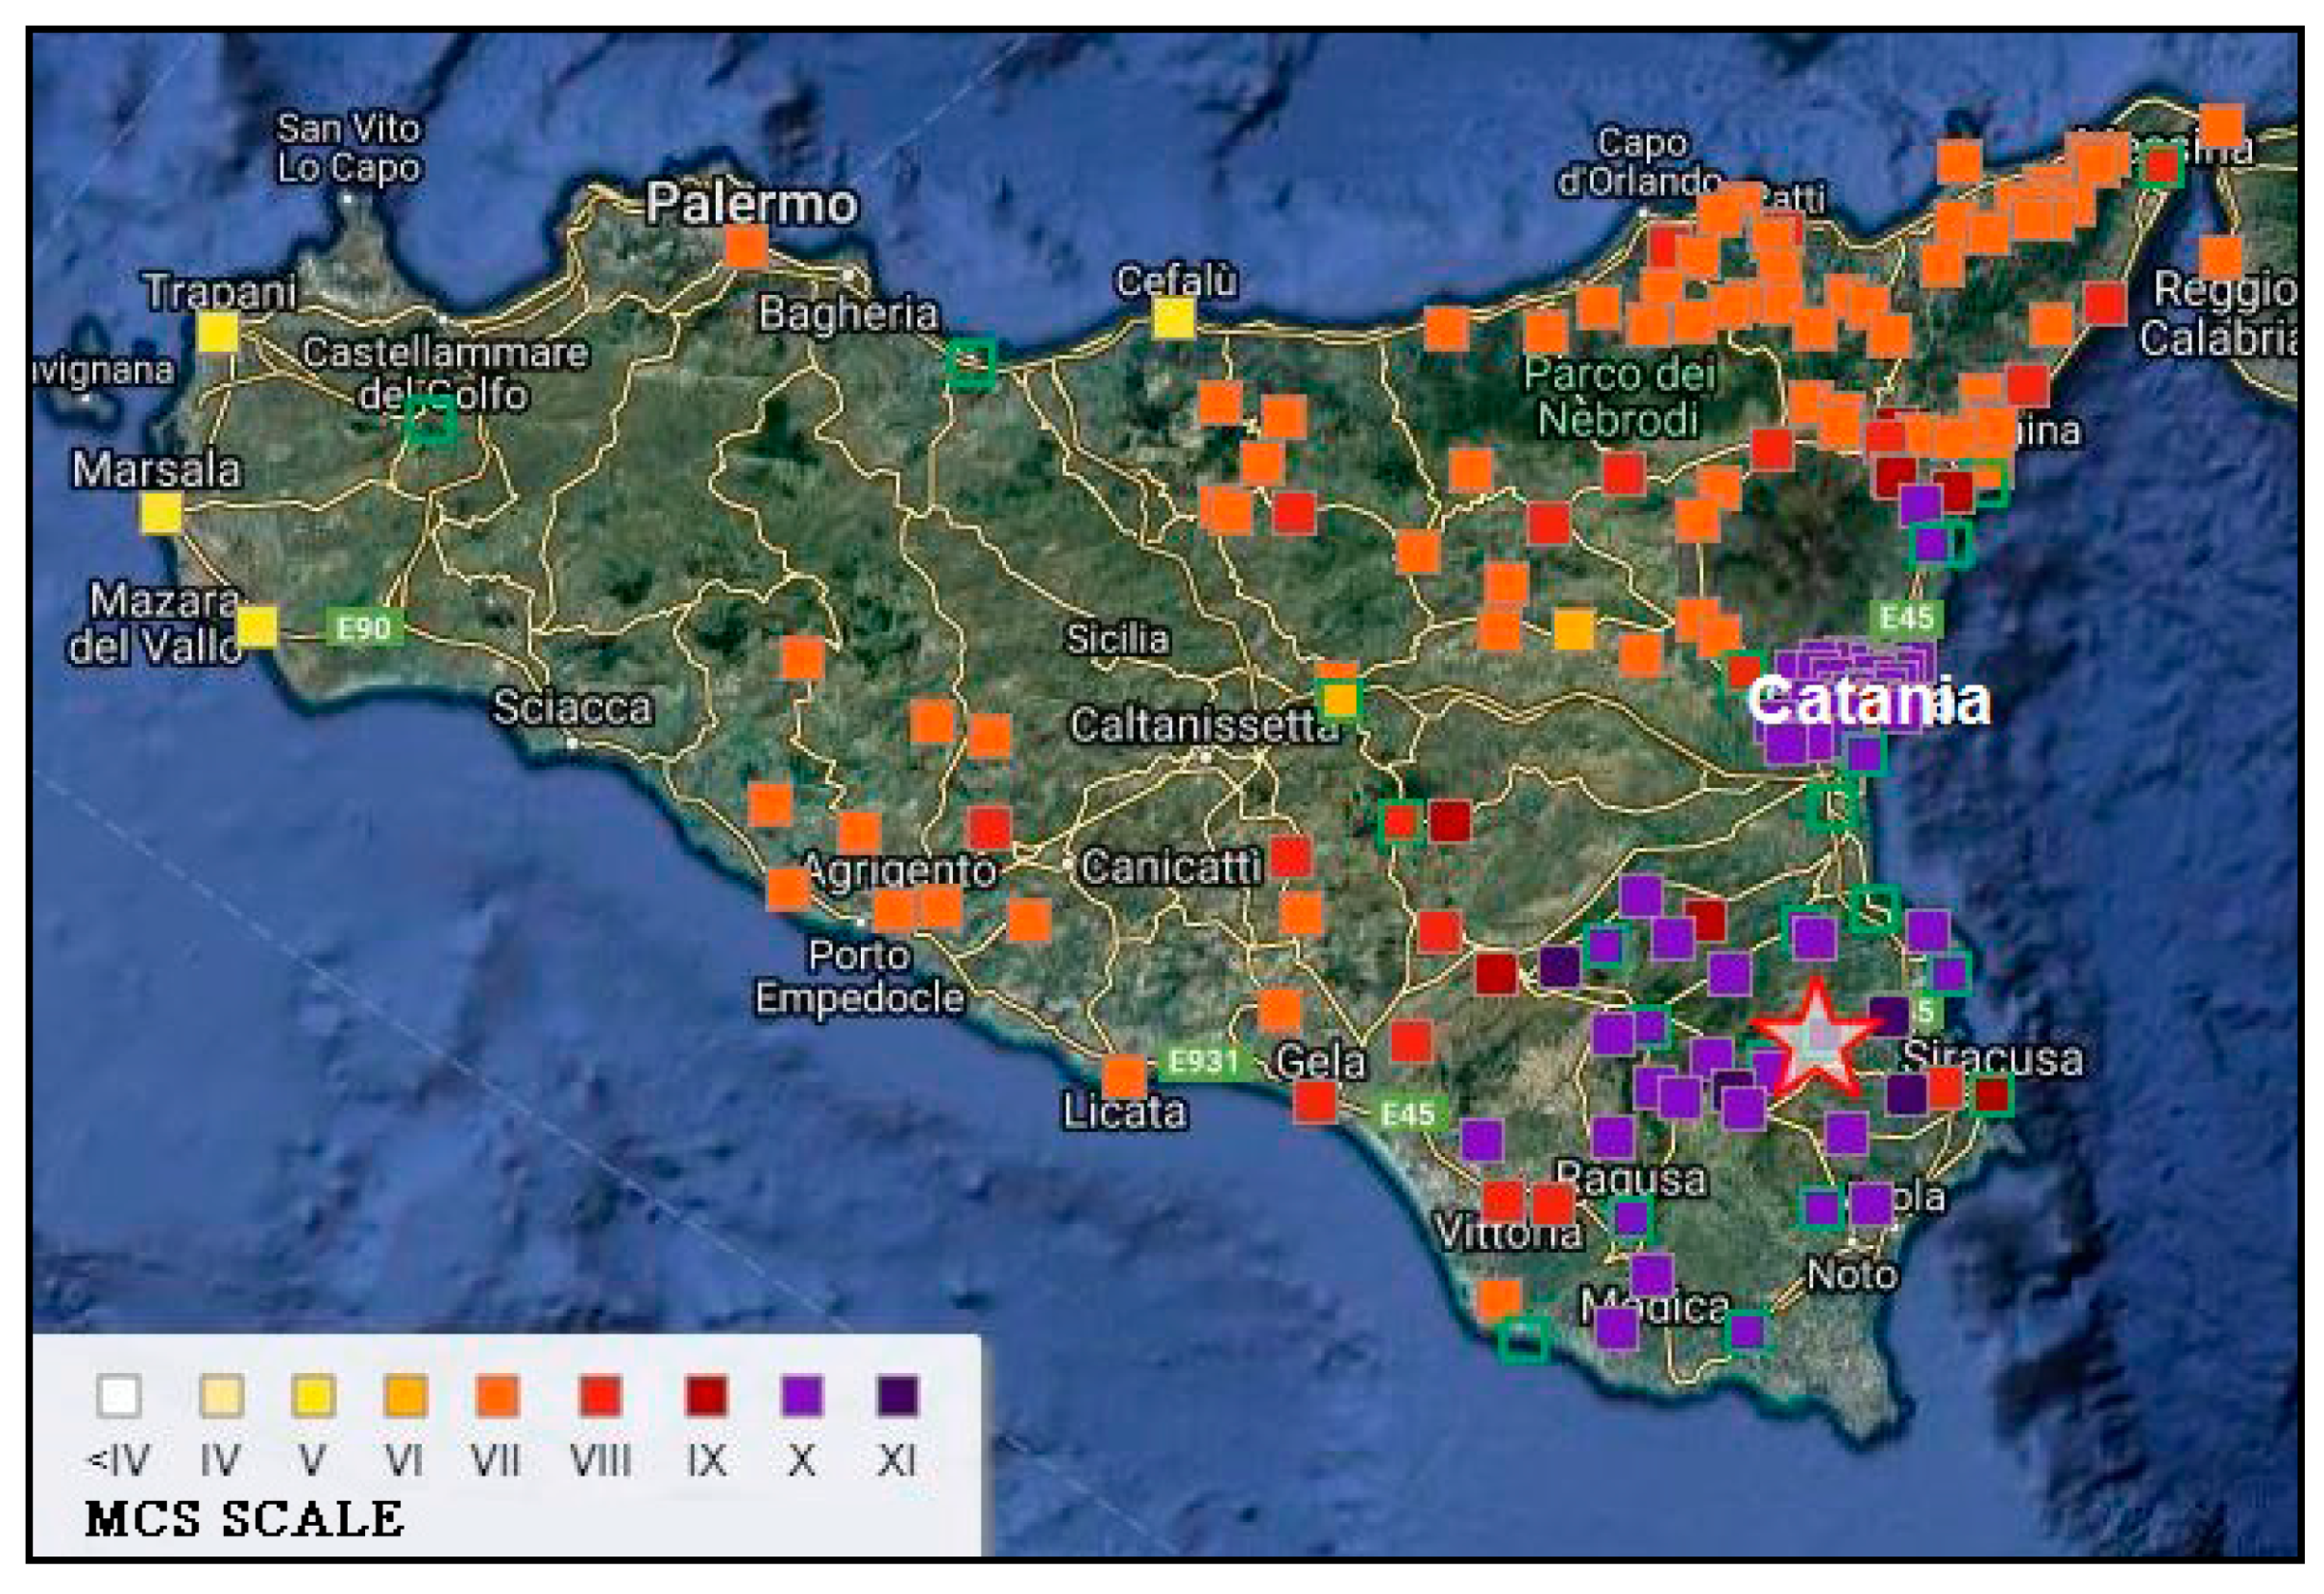Image resolution: width=2324 pixels, height=1594 pixels.
Task: Select the dark red IX legend swatch
Action: pos(706,1396)
